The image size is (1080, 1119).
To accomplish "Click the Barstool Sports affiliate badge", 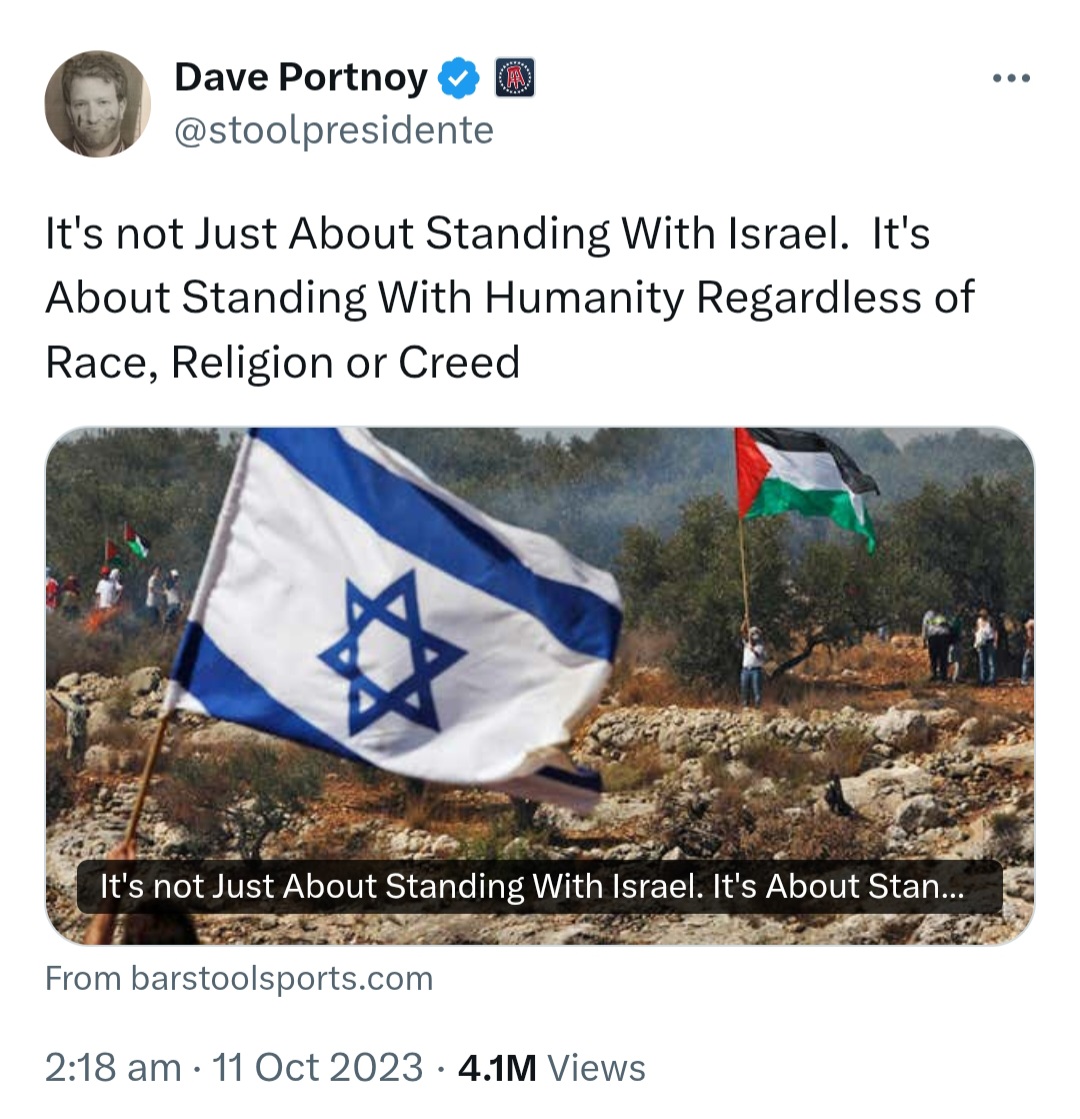I will coord(515,78).
